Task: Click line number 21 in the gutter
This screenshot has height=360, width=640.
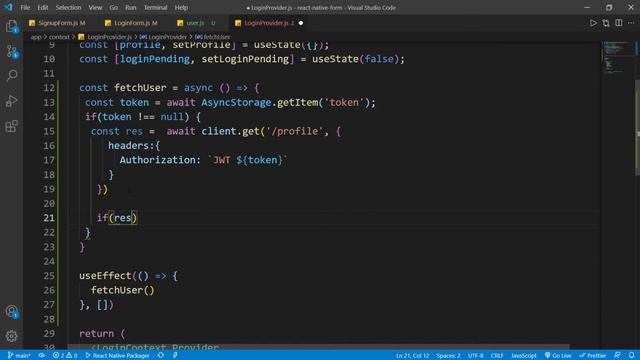Action: pos(49,218)
